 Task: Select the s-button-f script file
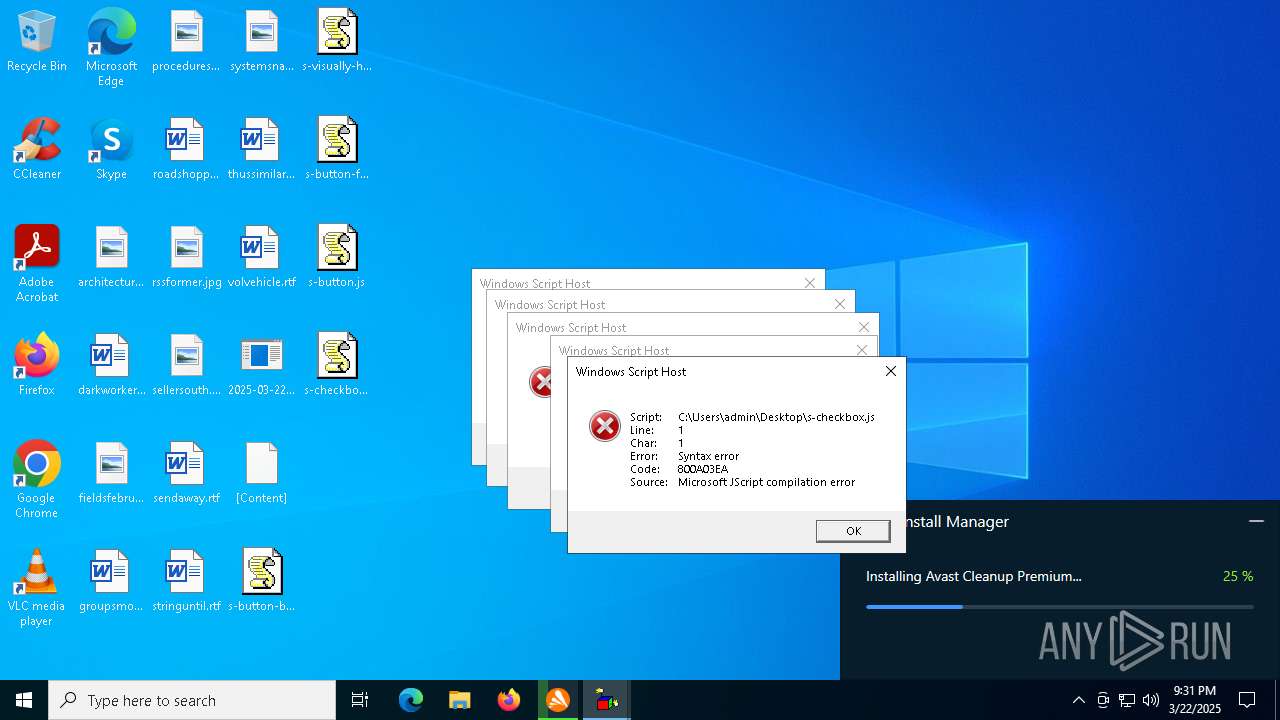(x=337, y=150)
